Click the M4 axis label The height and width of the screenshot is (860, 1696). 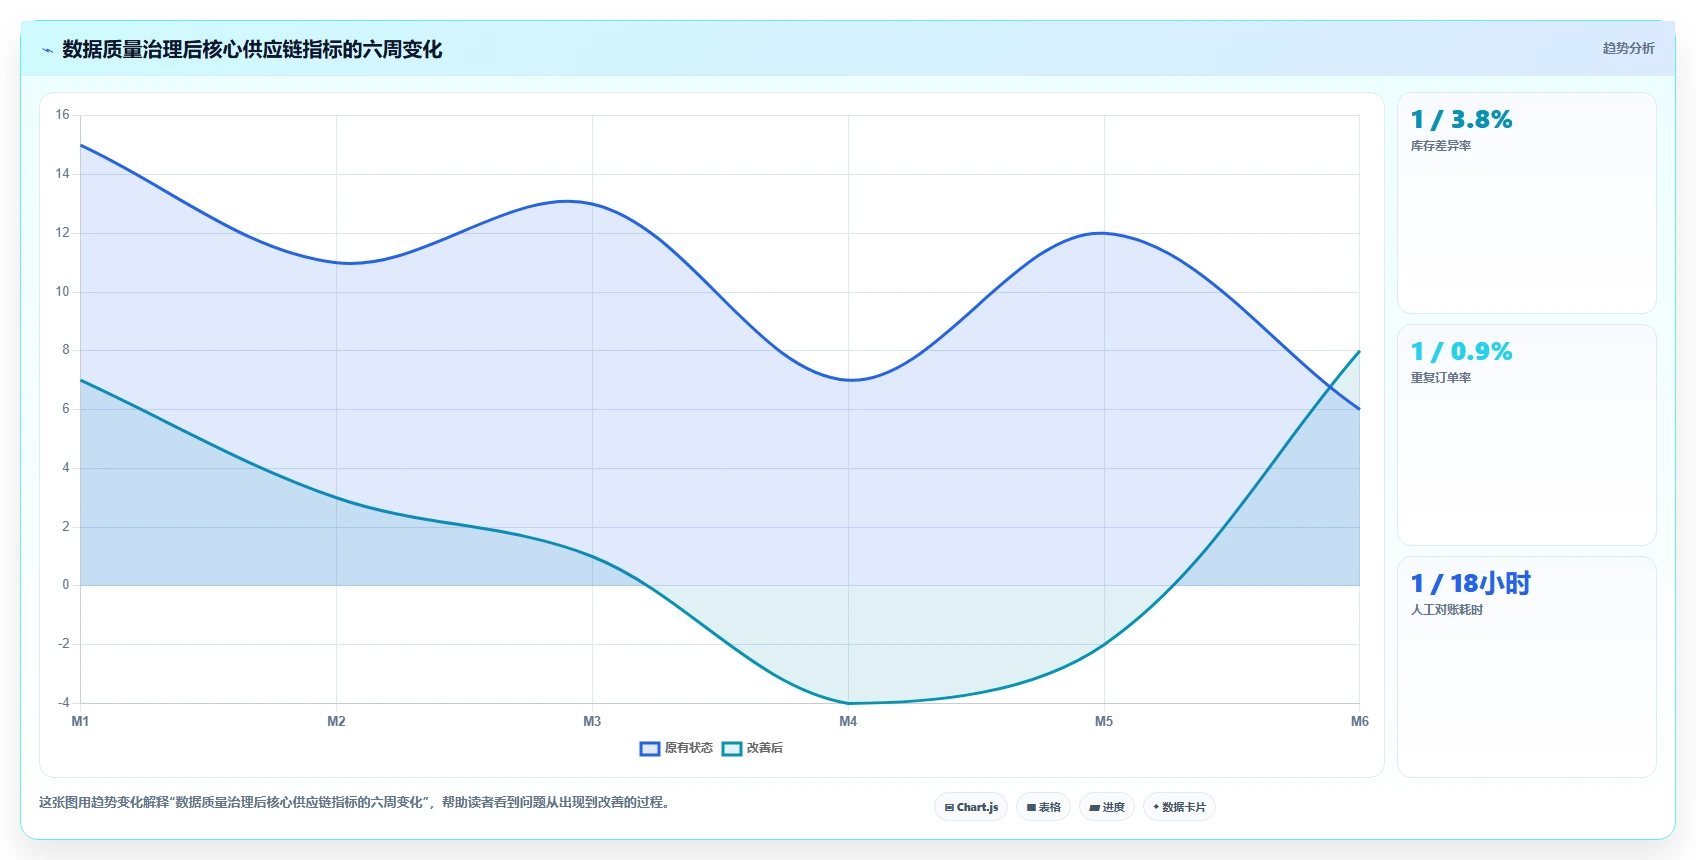click(848, 722)
